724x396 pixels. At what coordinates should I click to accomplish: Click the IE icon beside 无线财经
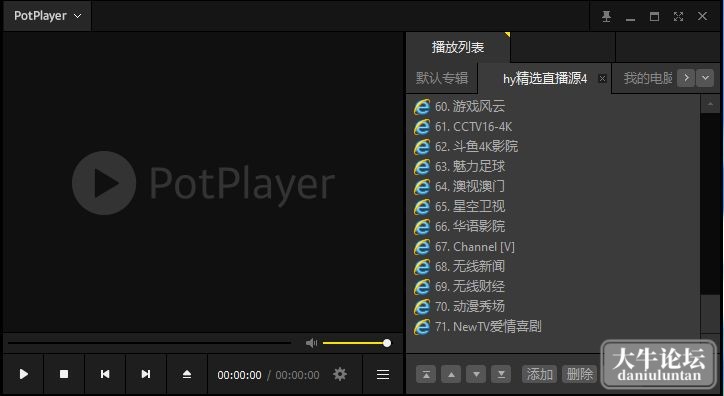pyautogui.click(x=422, y=287)
